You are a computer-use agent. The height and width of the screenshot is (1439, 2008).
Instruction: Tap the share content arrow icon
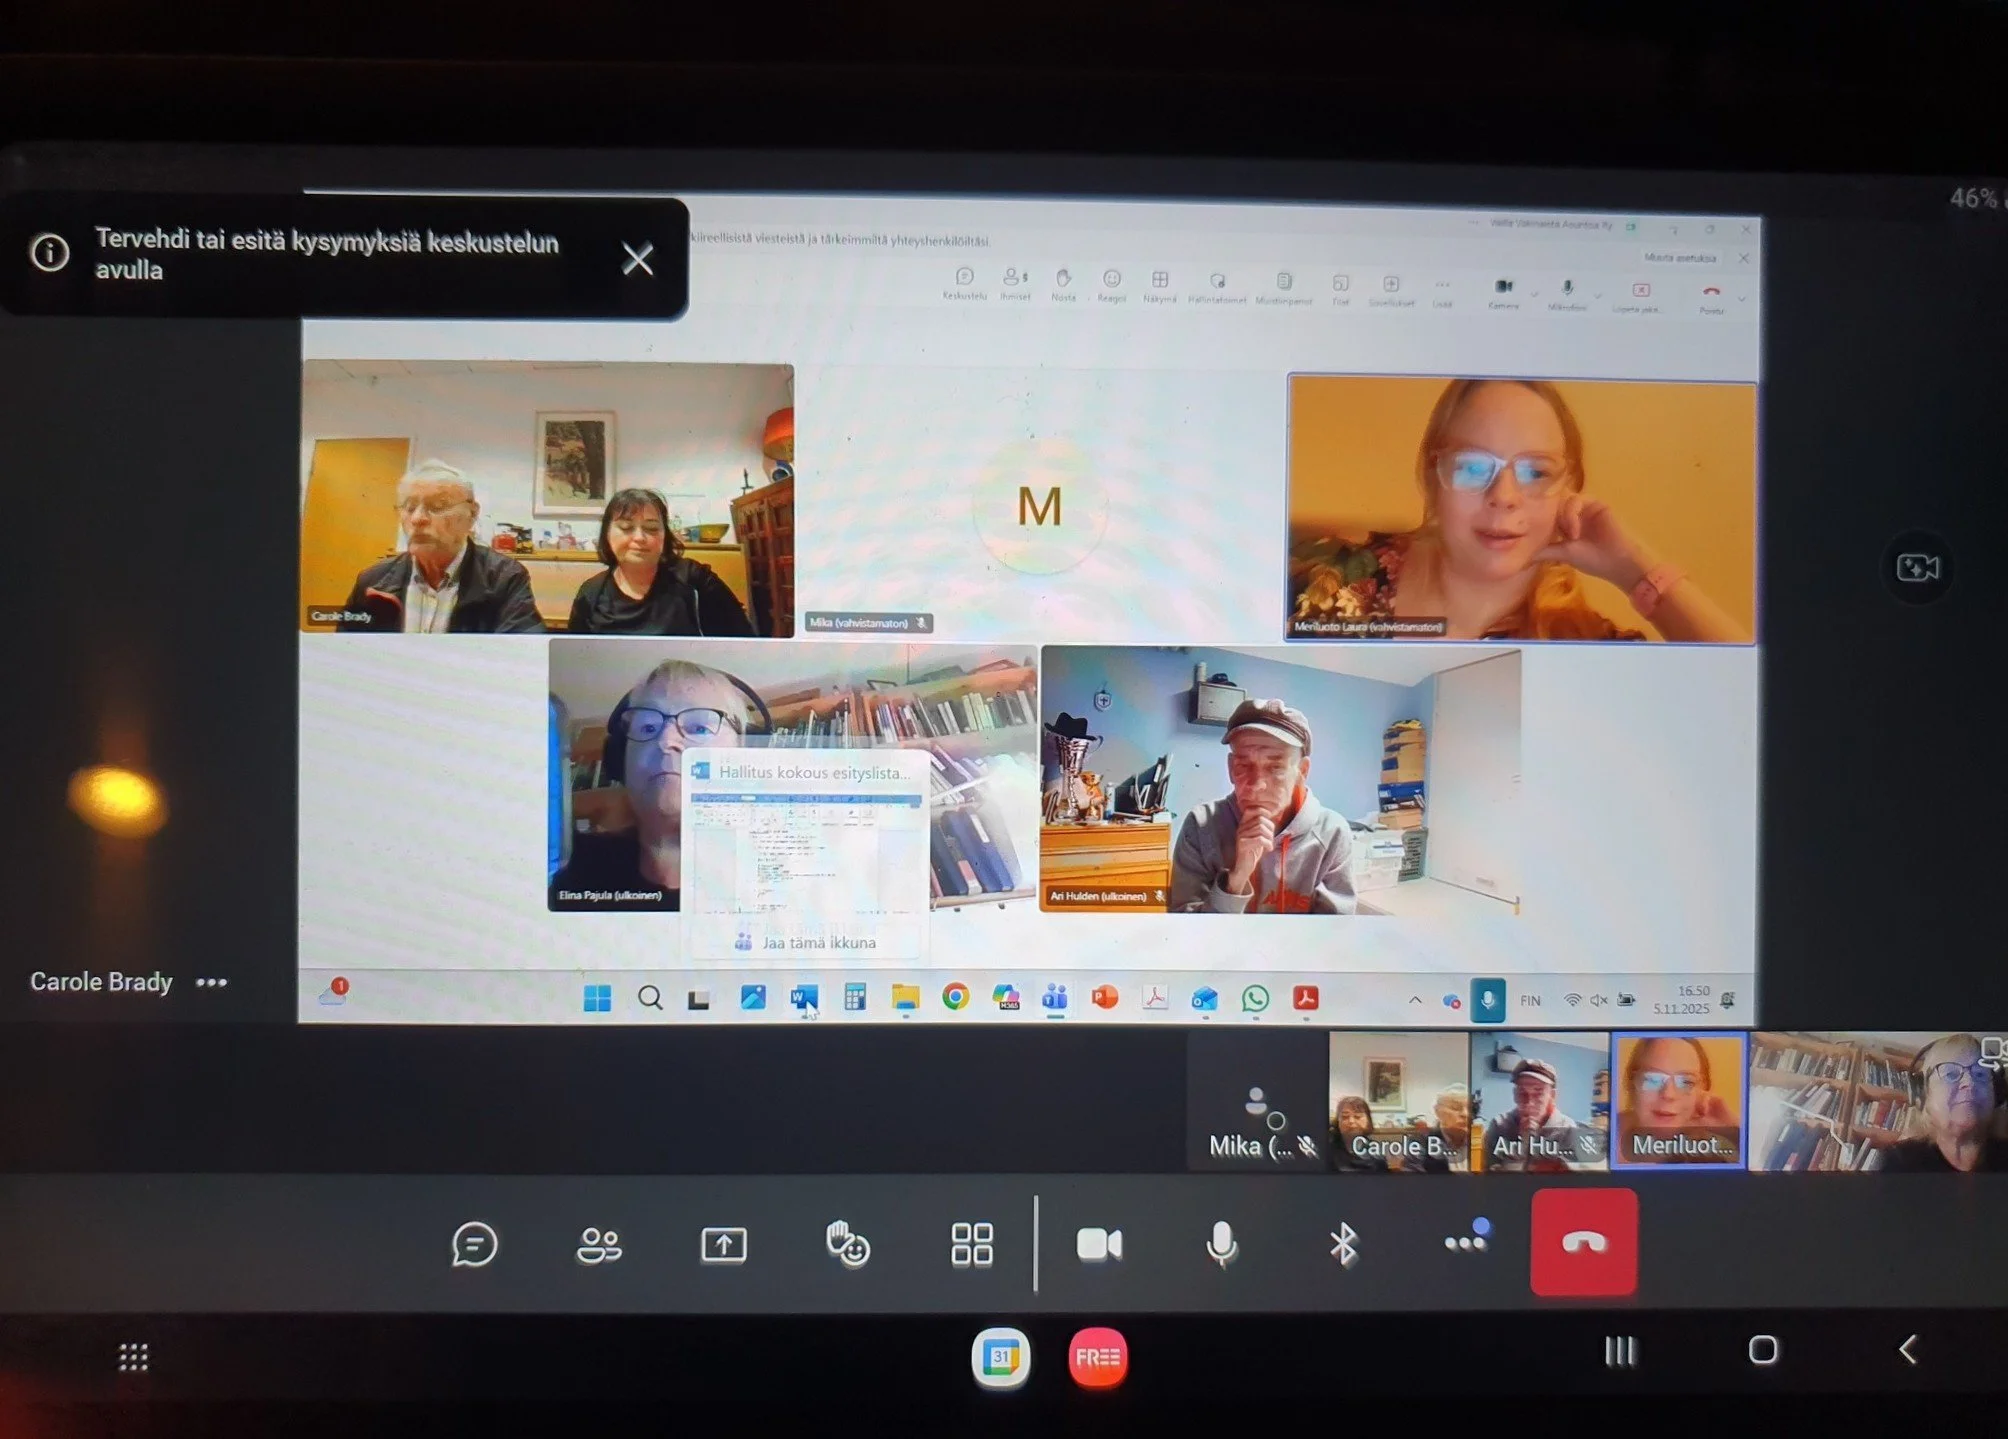pos(723,1245)
